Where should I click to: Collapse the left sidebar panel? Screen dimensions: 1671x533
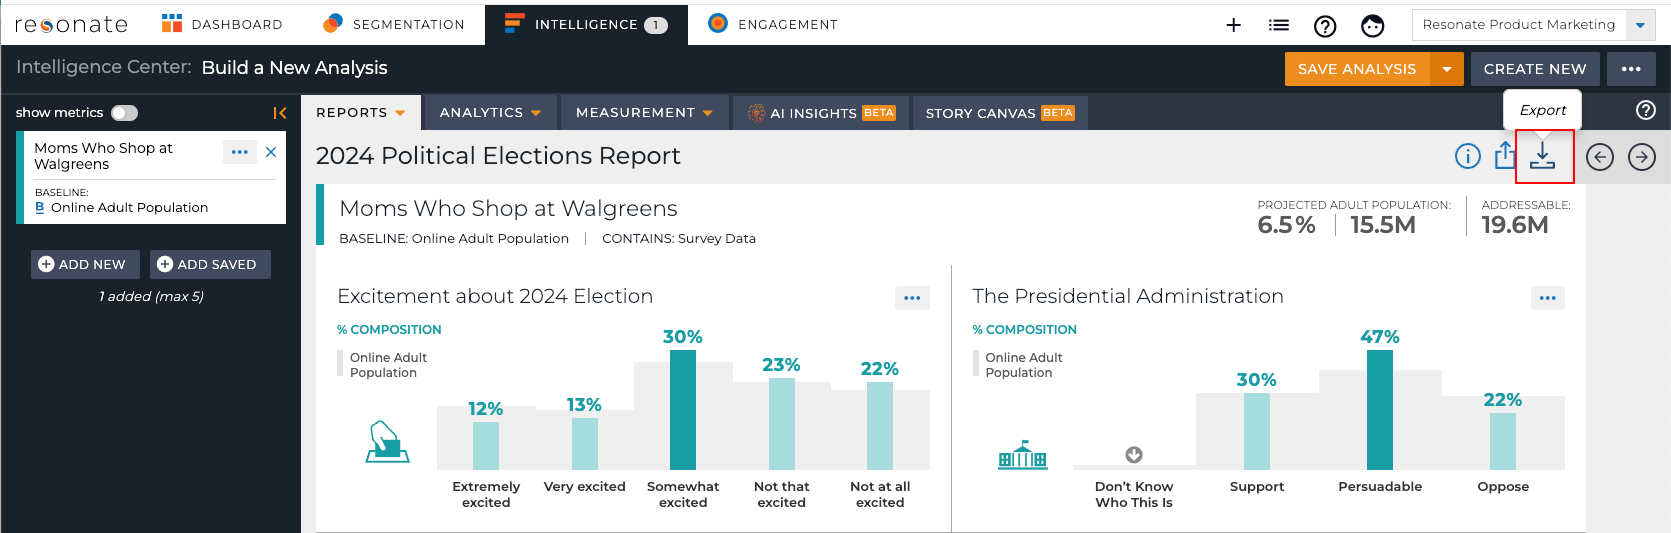click(x=280, y=113)
